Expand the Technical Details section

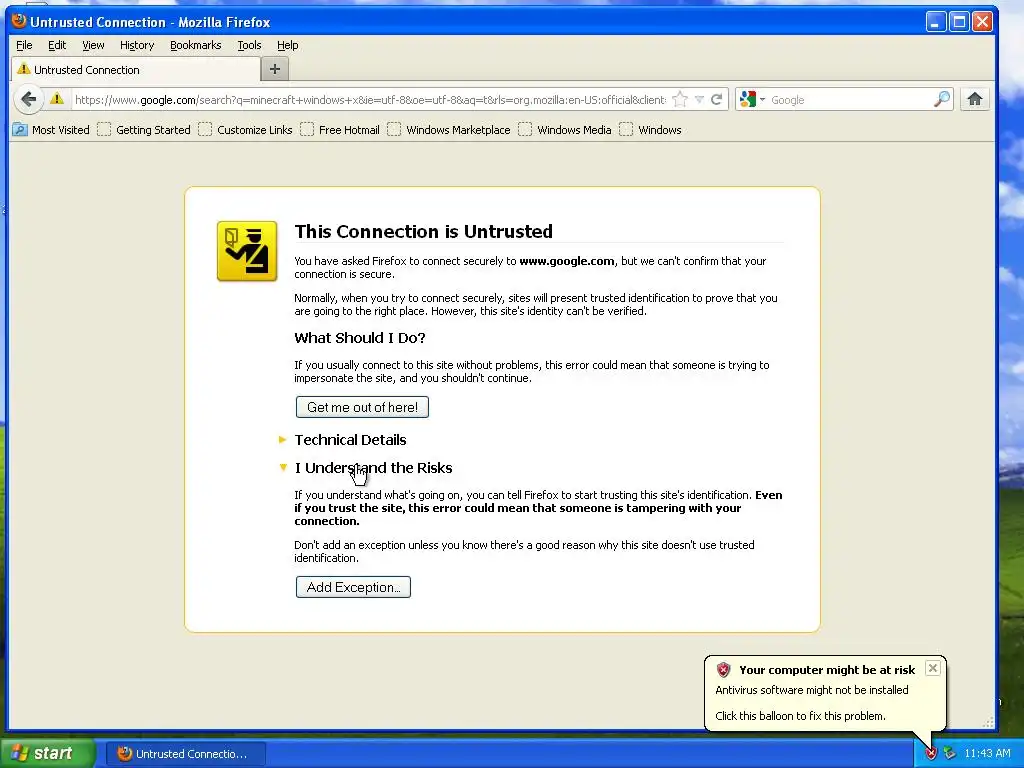343,440
